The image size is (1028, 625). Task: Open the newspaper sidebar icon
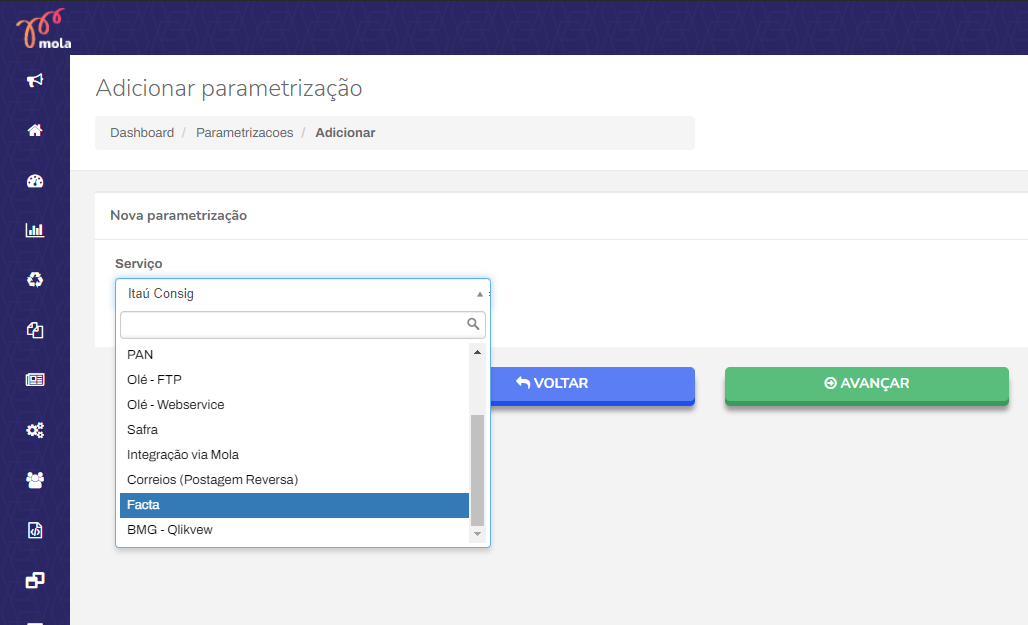point(35,380)
